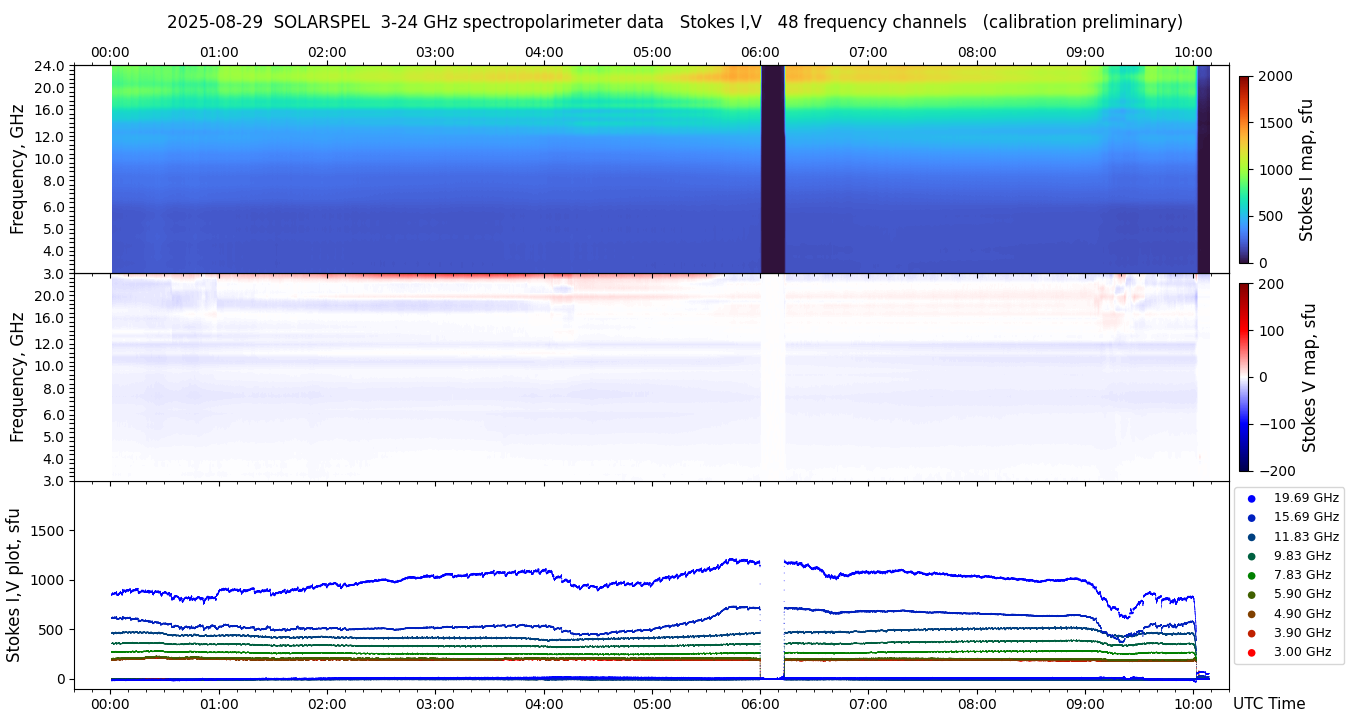Screen dimensions: 1350x725
Task: Click the Stokes V map colorbar
Action: click(x=1244, y=377)
